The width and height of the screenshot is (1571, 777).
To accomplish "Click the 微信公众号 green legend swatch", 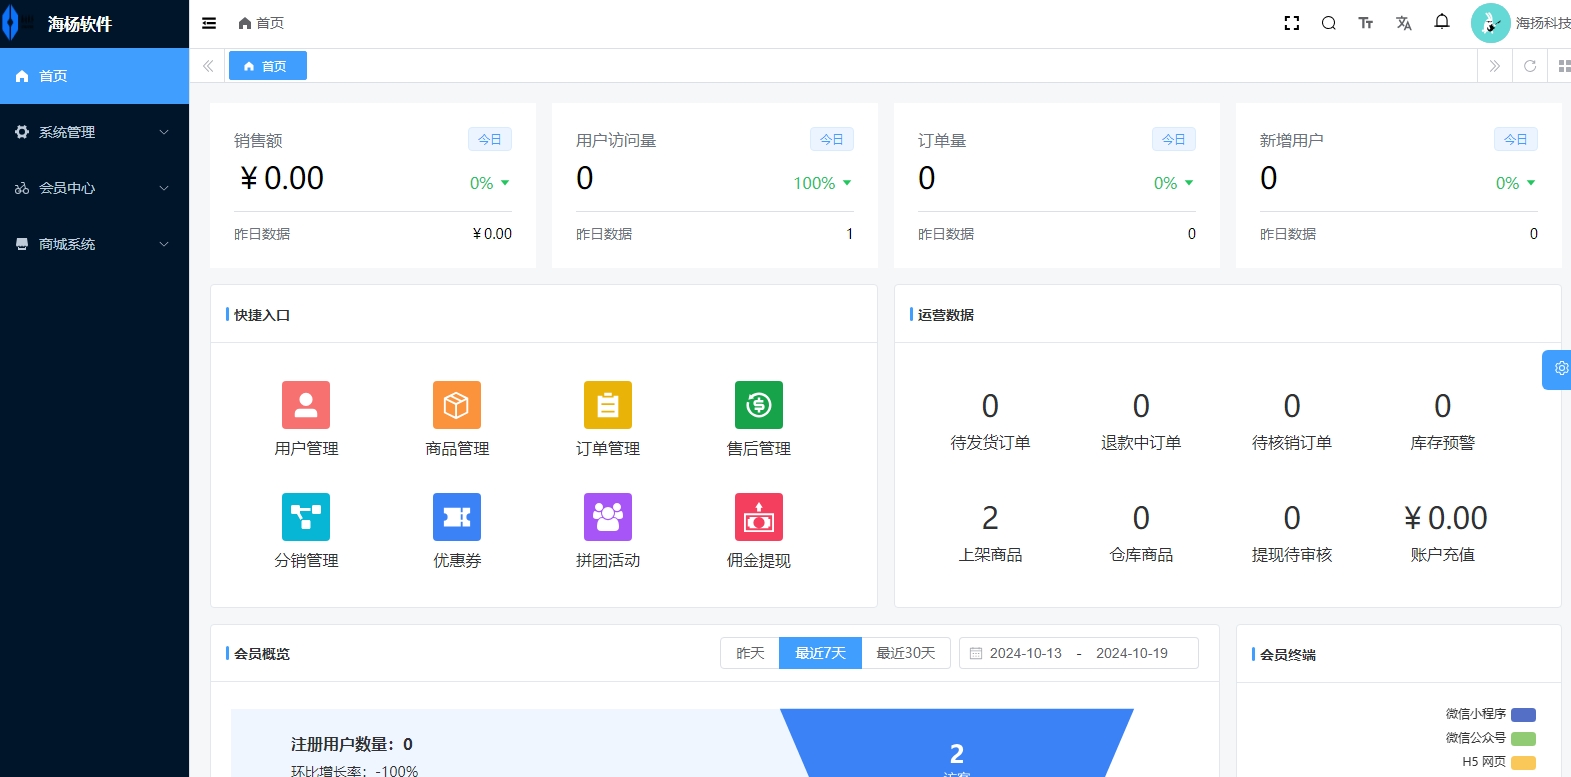I will (x=1523, y=738).
